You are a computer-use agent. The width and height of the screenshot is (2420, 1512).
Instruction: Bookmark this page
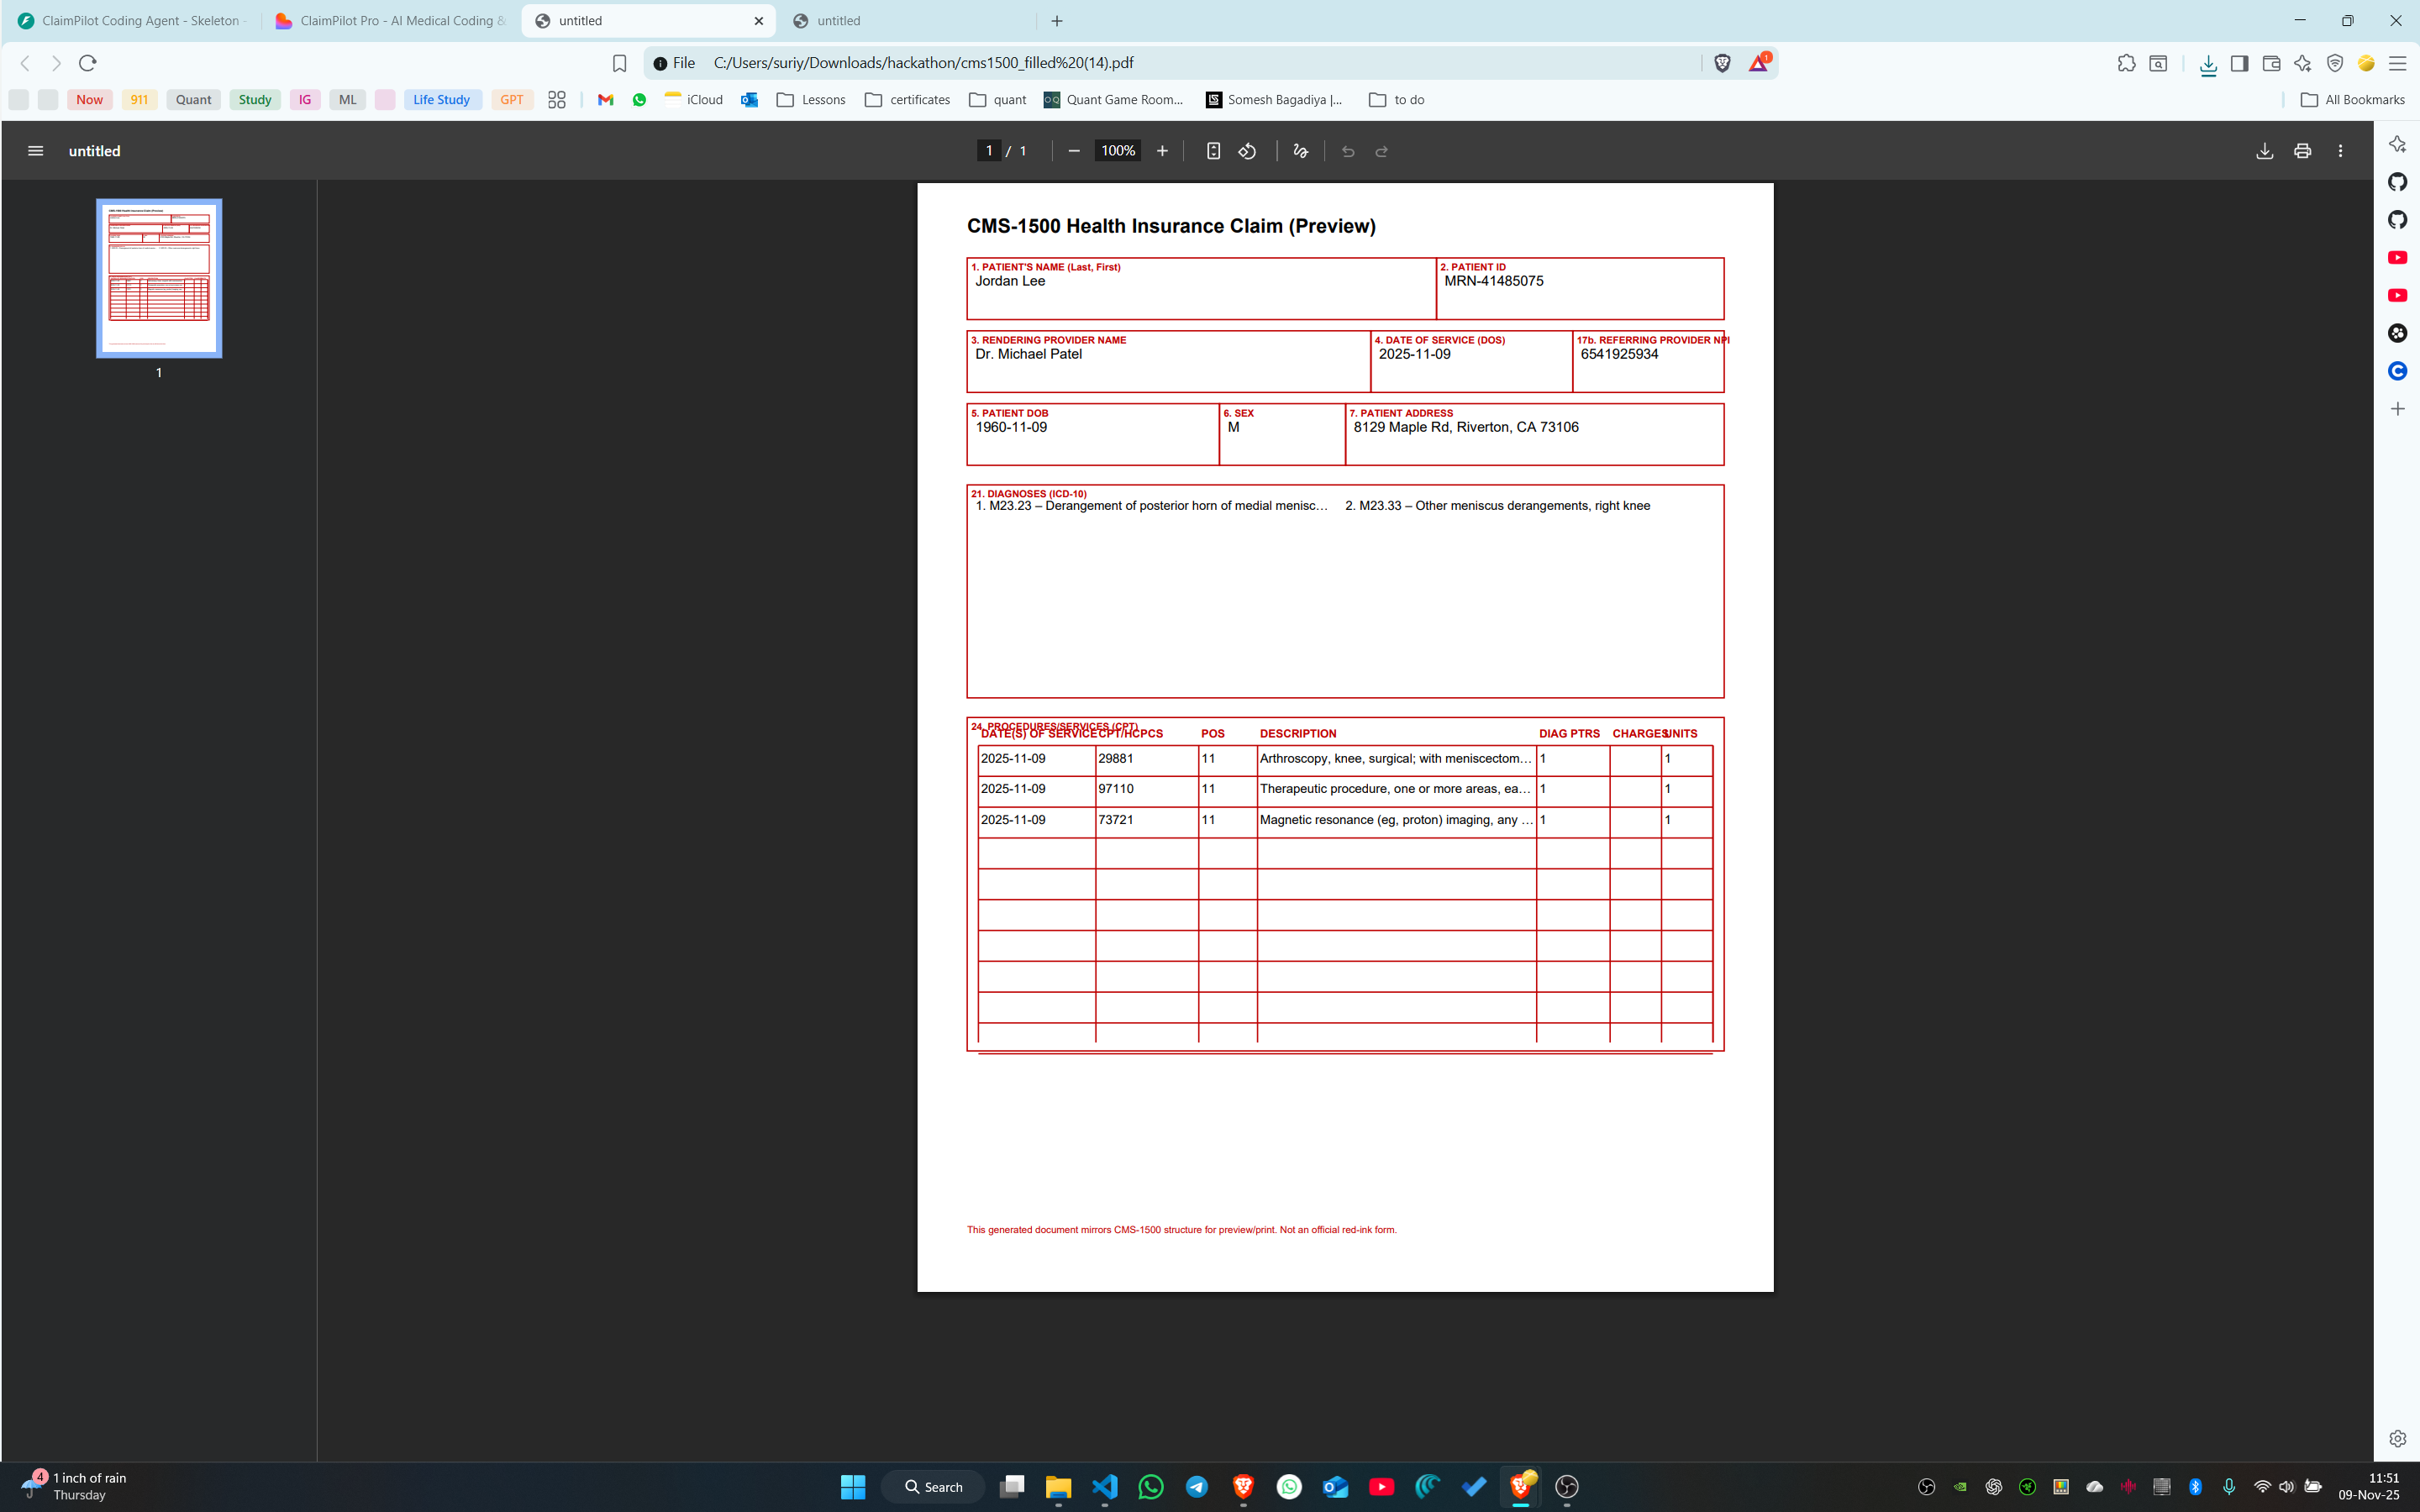(x=619, y=63)
